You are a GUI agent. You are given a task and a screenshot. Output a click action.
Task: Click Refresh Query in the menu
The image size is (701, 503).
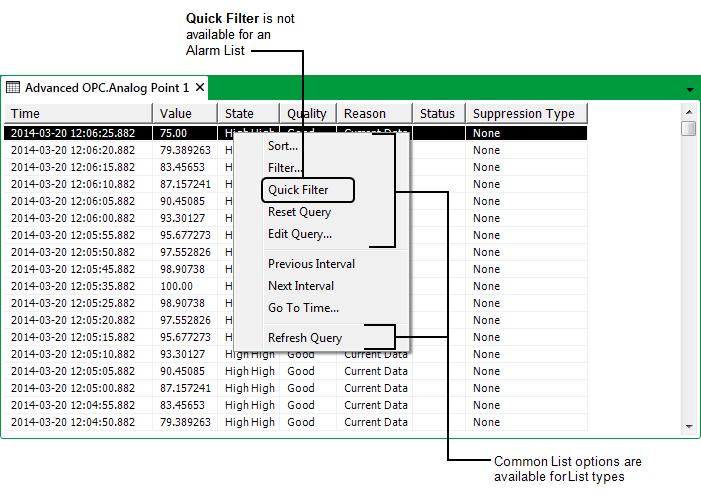304,338
